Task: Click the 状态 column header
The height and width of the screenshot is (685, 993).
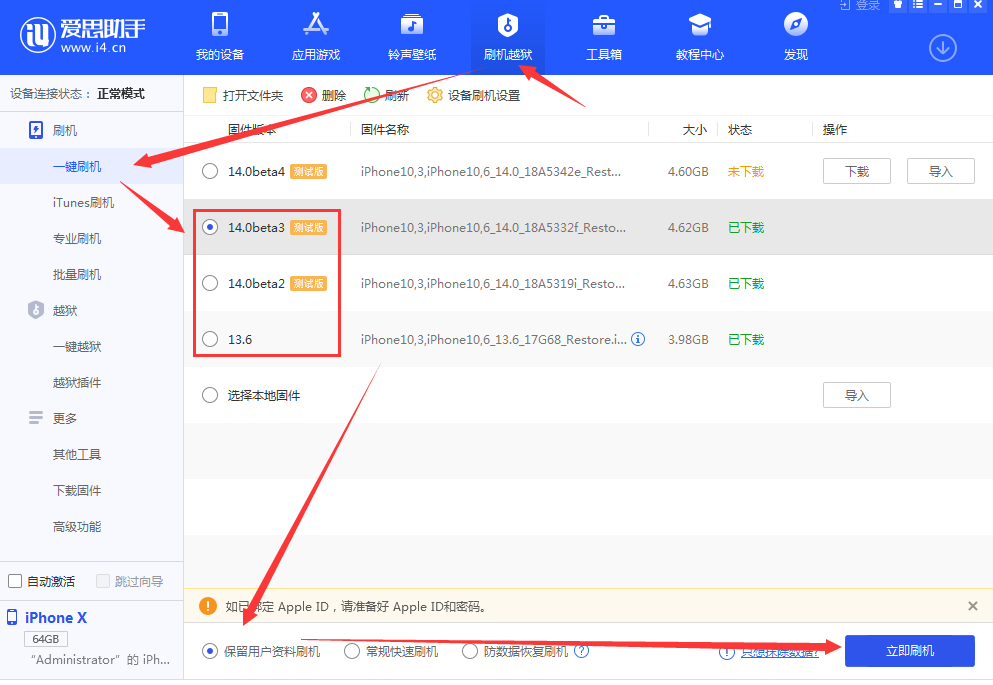Action: pos(740,130)
